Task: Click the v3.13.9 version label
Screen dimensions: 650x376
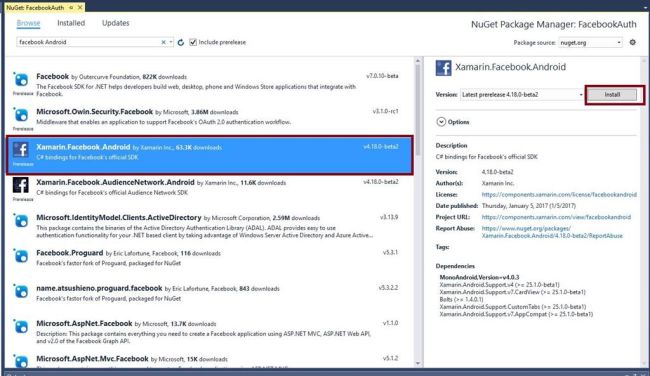Action: pos(389,217)
